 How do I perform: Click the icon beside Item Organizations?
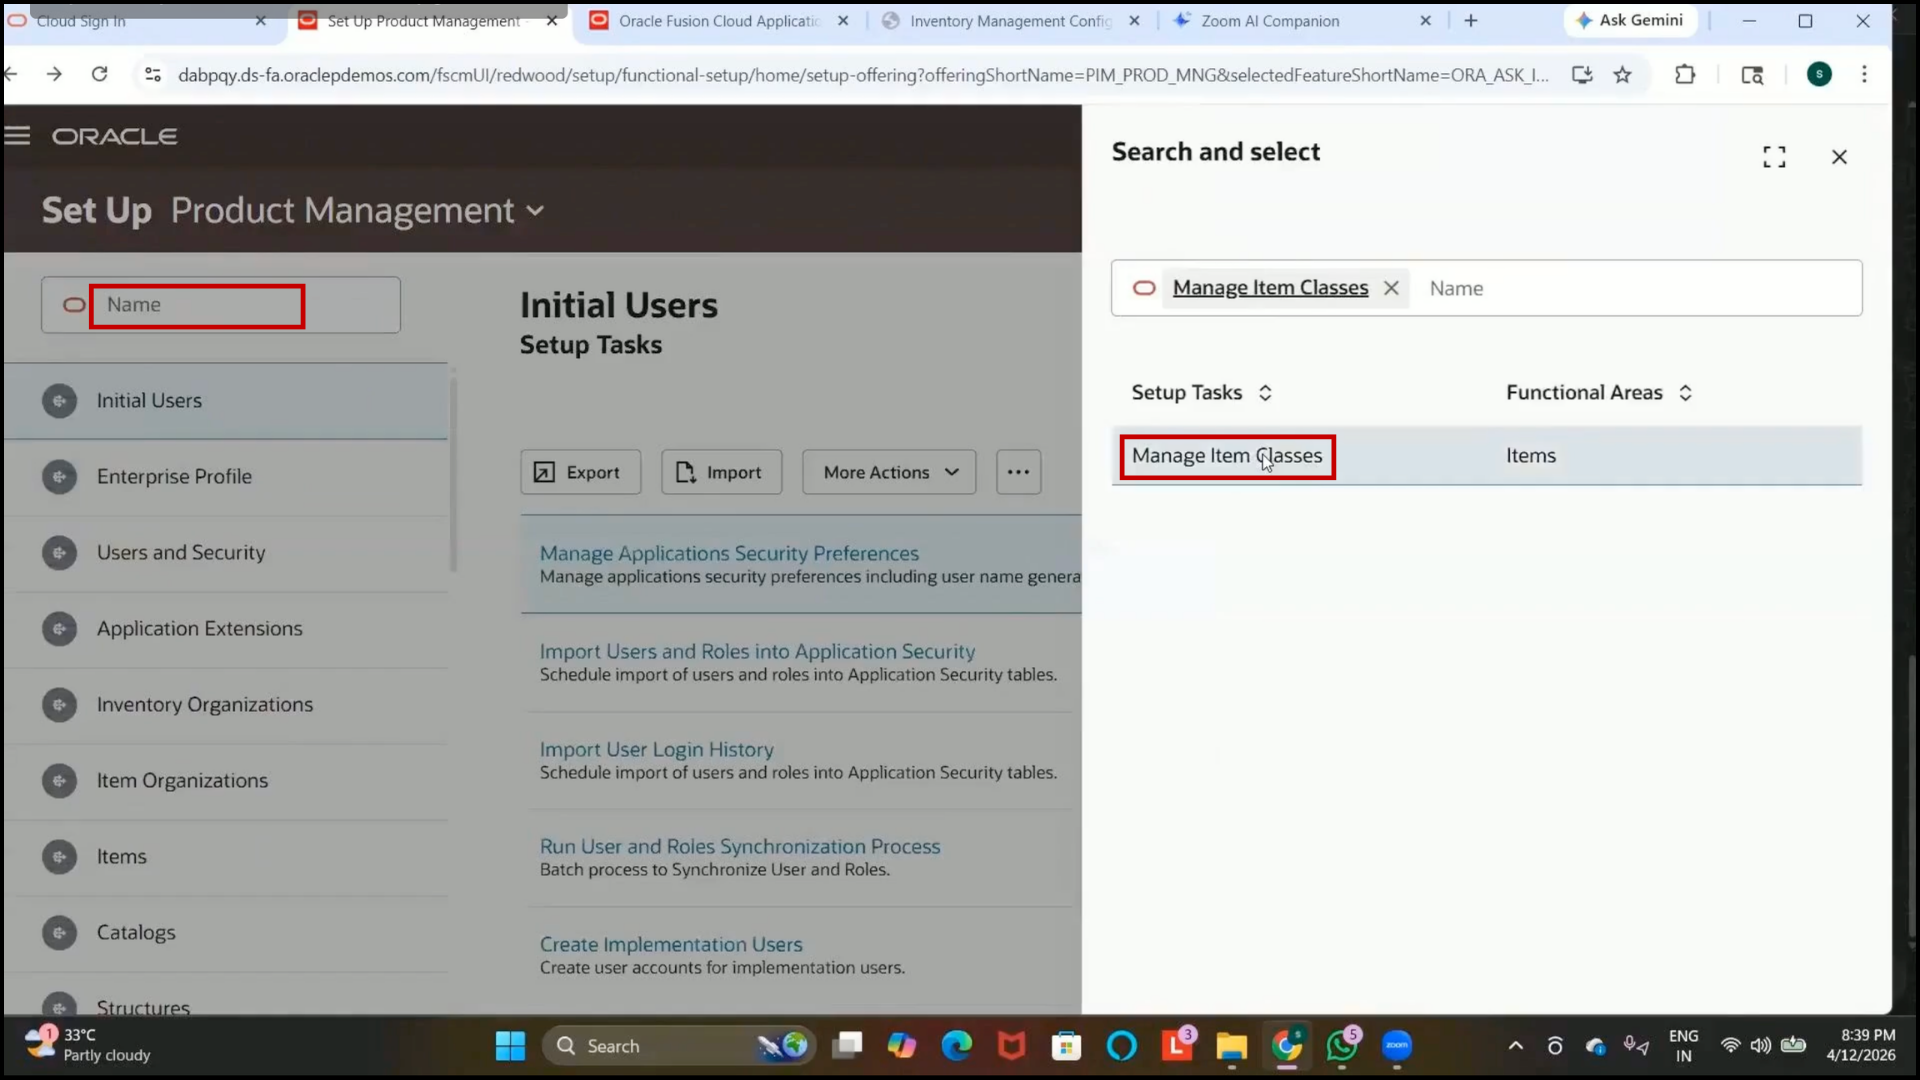click(60, 781)
